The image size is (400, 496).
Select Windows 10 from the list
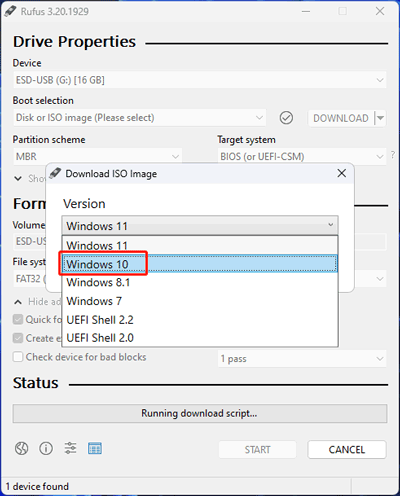tap(200, 264)
